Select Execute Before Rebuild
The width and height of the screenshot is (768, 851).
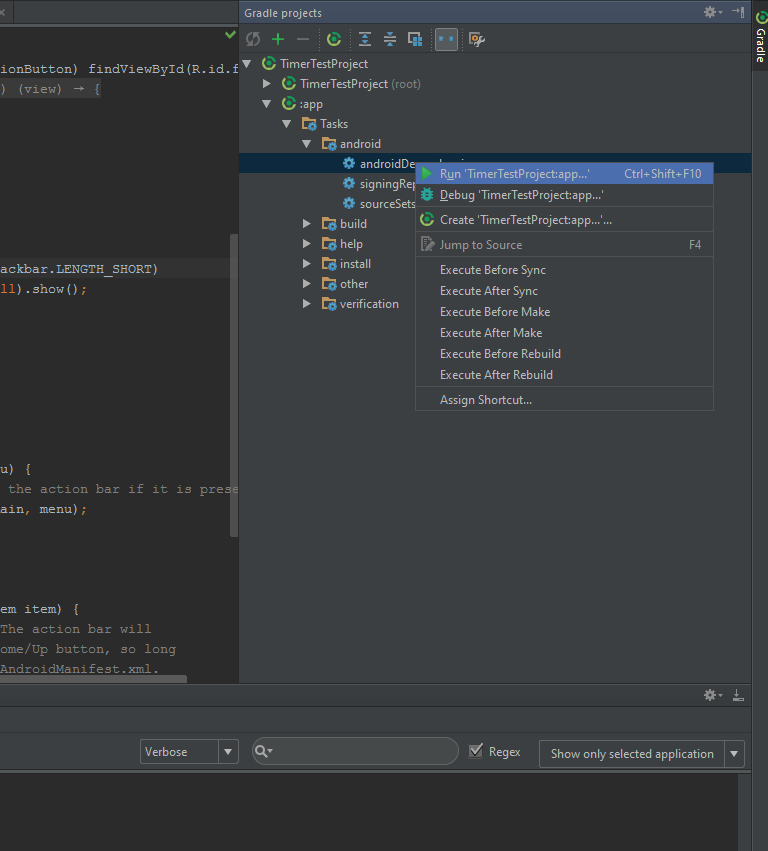pos(564,354)
